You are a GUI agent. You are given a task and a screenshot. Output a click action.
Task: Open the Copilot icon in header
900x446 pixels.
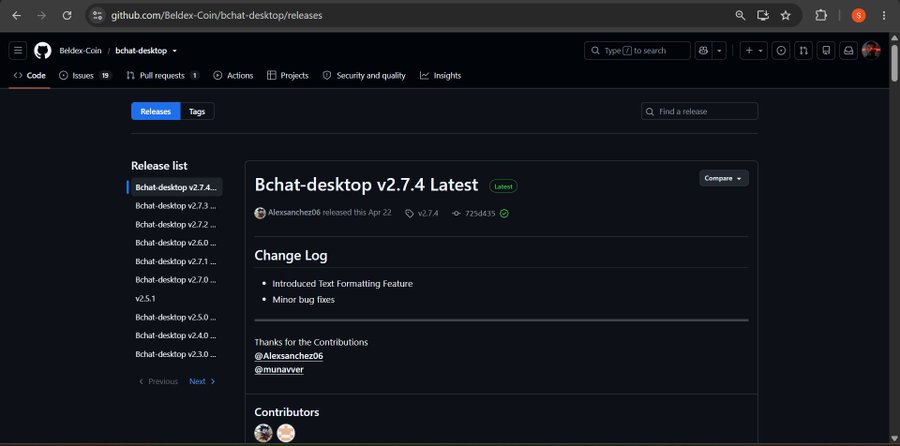(703, 51)
